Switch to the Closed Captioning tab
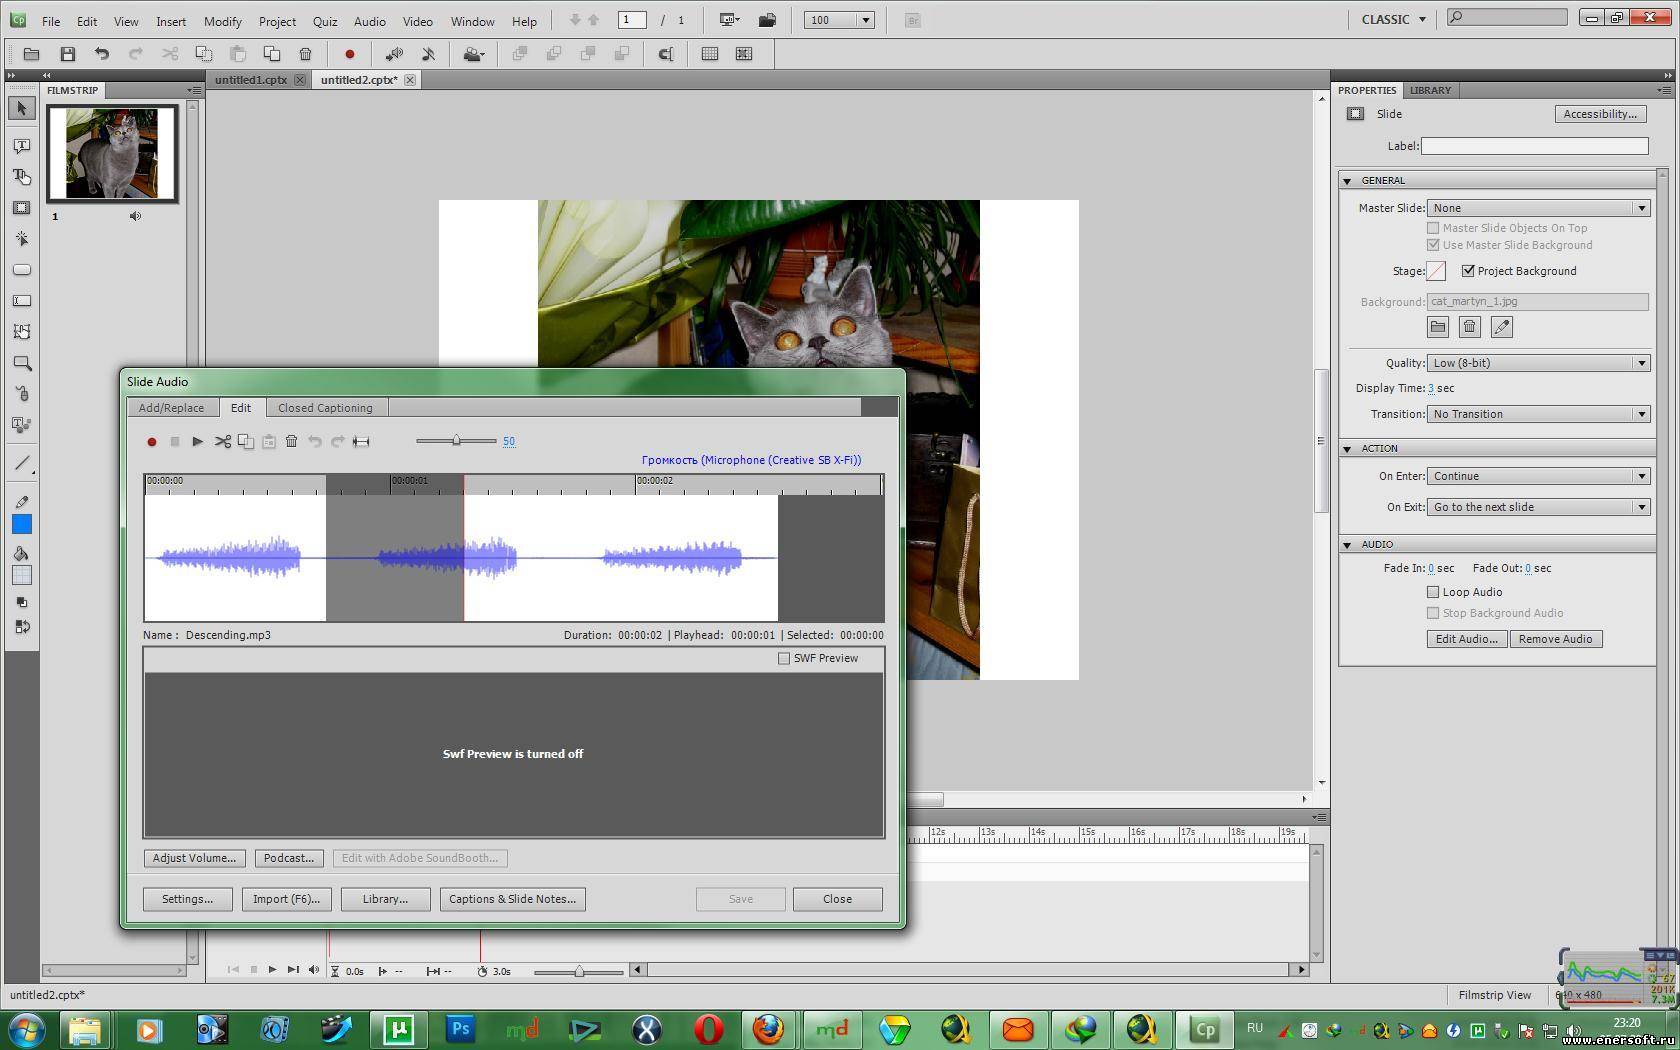 [325, 408]
